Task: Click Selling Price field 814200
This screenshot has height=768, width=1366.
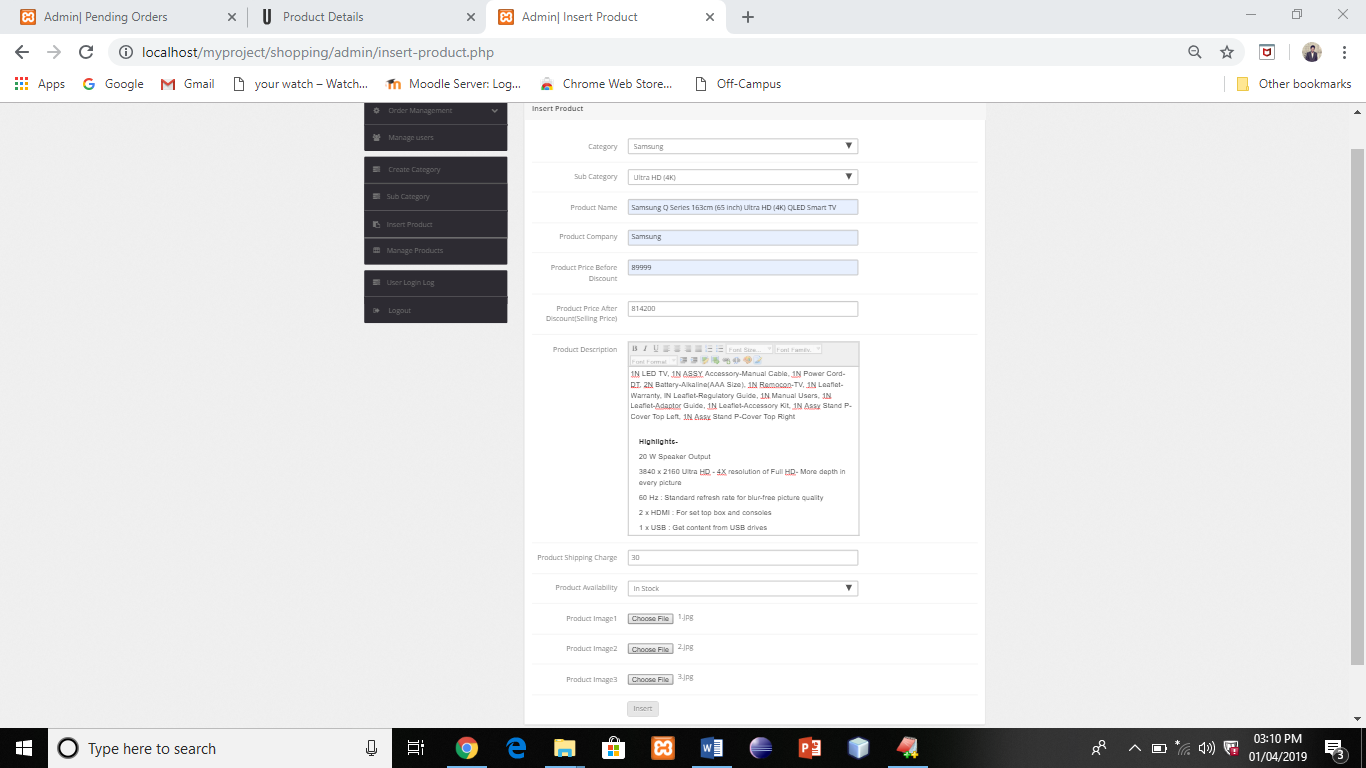Action: click(743, 309)
